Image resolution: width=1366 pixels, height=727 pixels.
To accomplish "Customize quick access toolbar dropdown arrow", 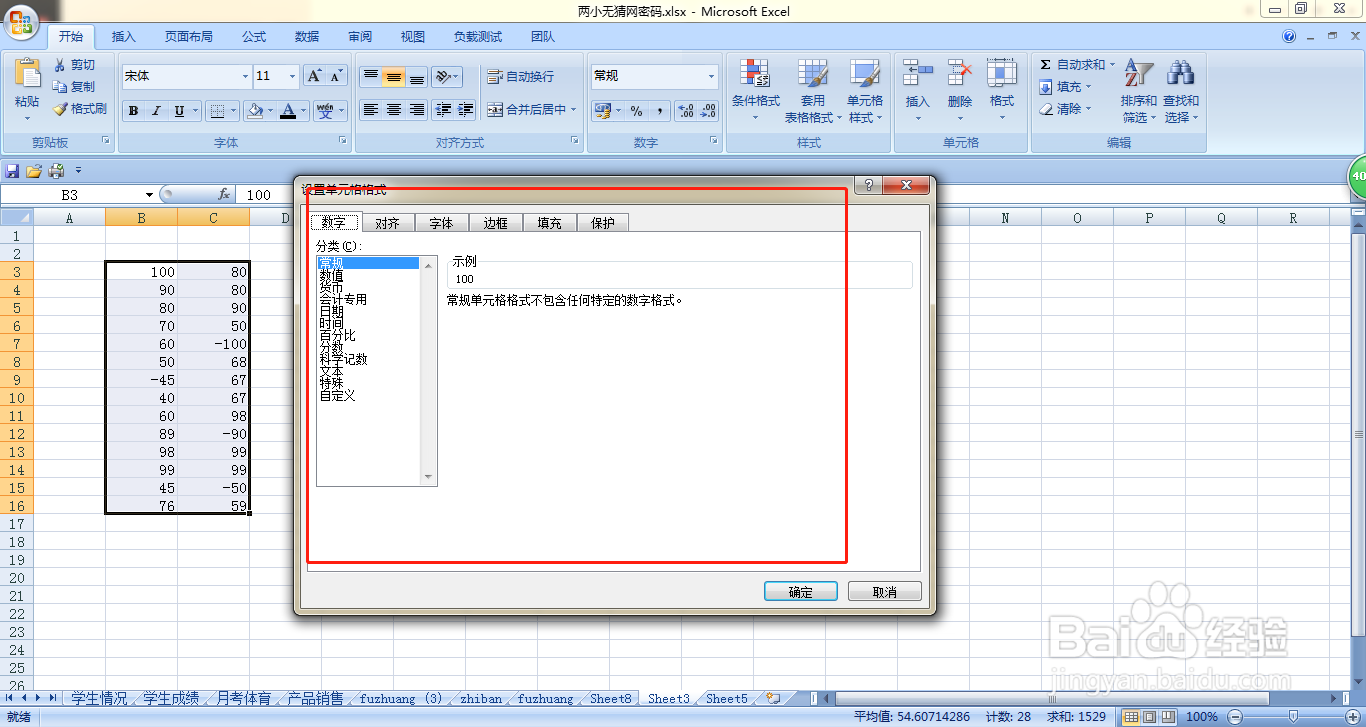I will click(x=78, y=171).
